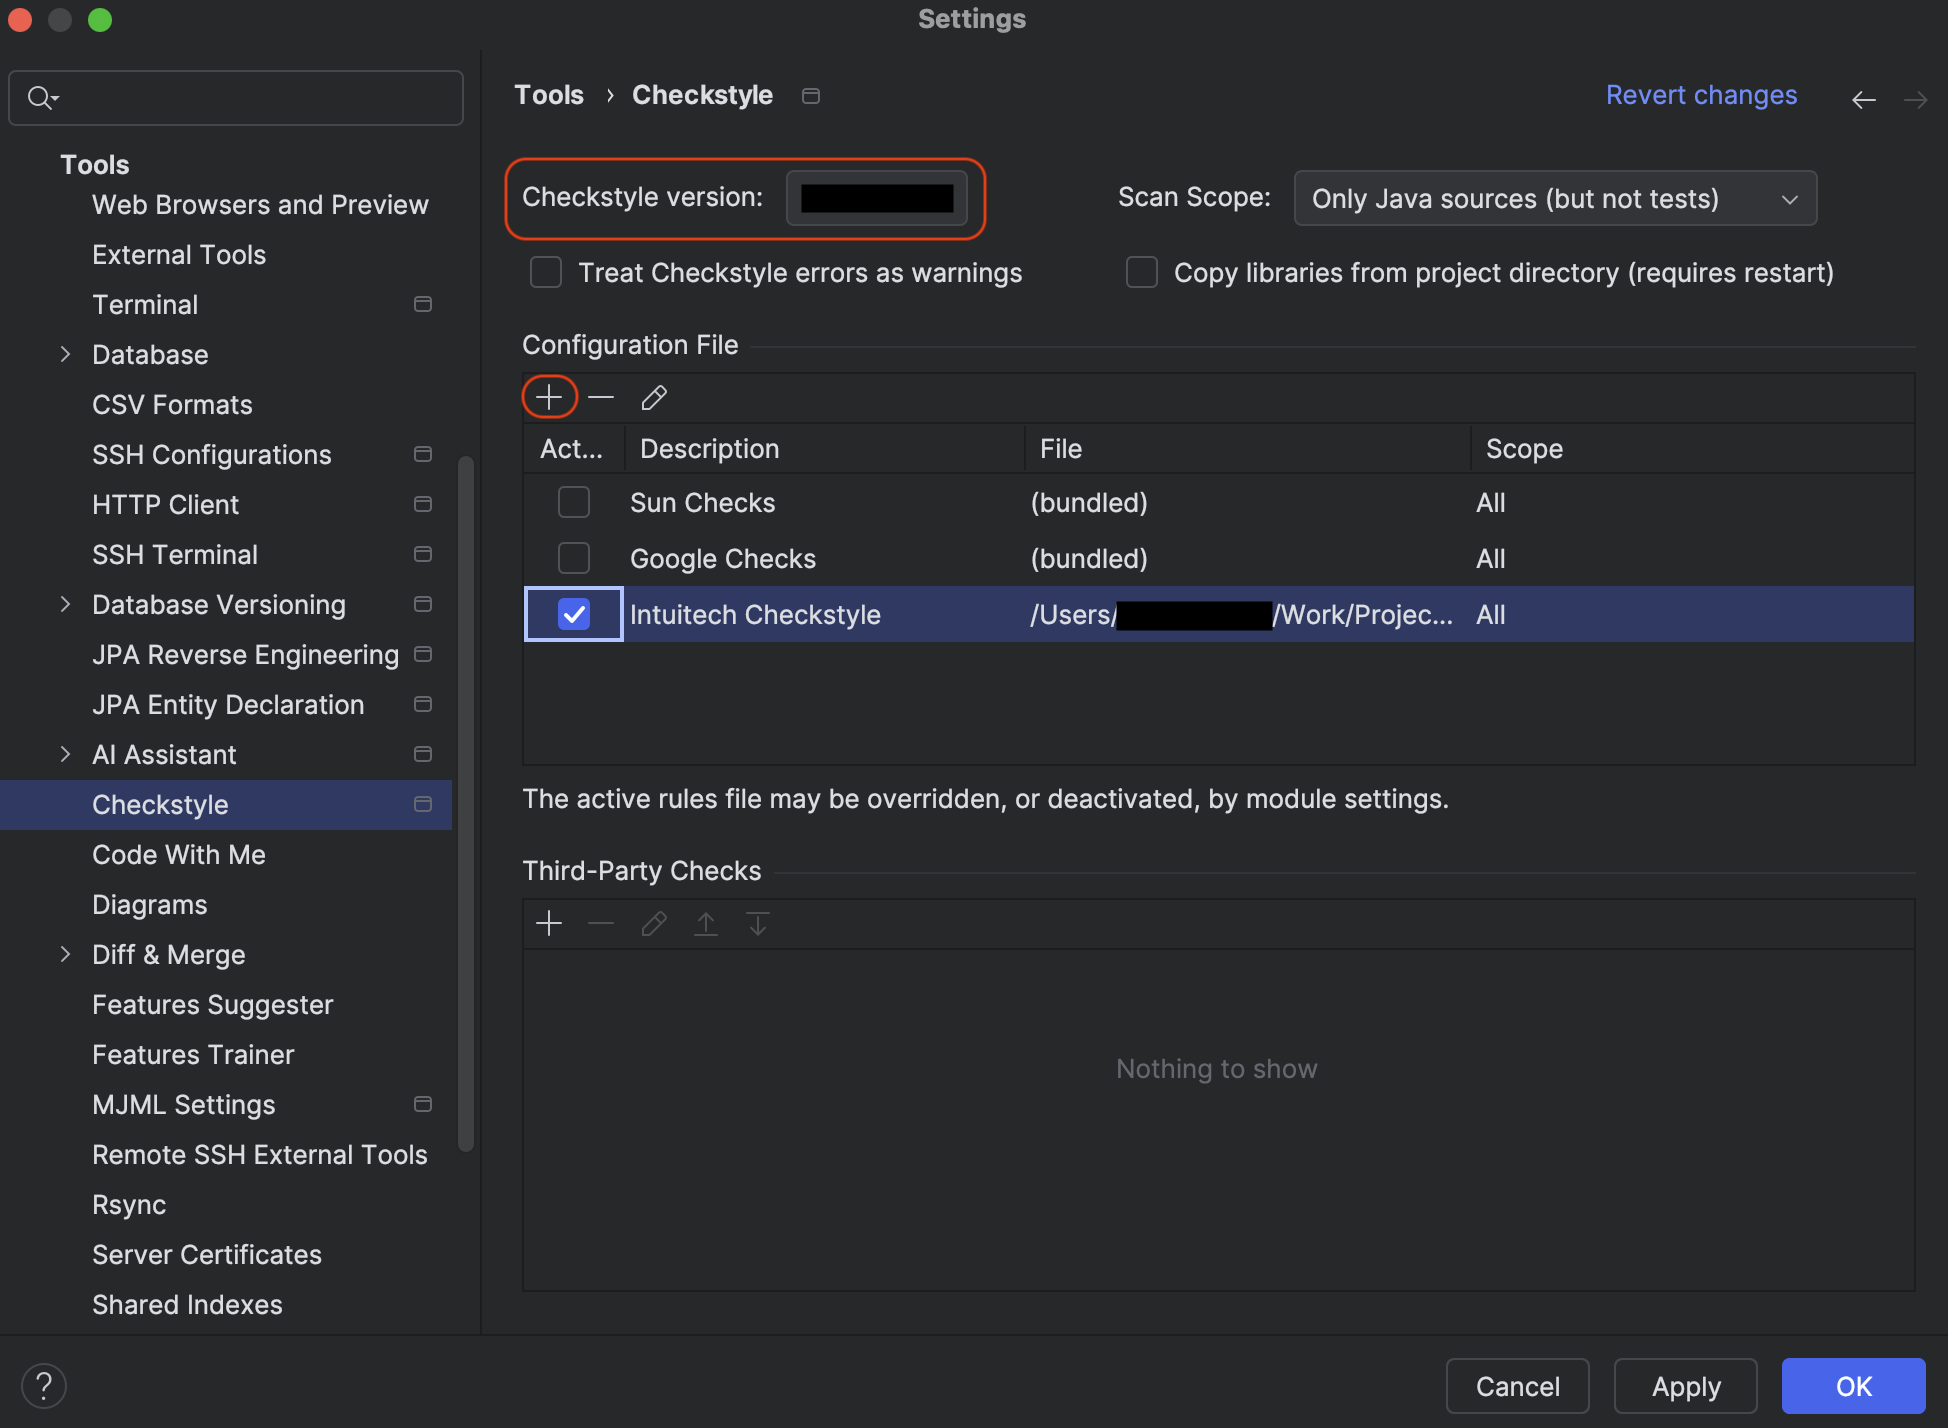Navigate back with the left arrow icon

click(1864, 99)
